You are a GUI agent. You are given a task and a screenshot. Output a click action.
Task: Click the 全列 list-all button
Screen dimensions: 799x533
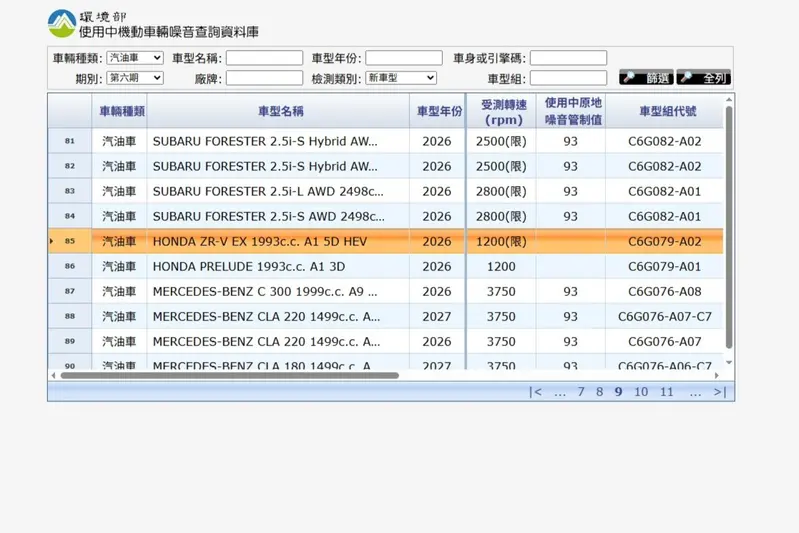coord(704,77)
